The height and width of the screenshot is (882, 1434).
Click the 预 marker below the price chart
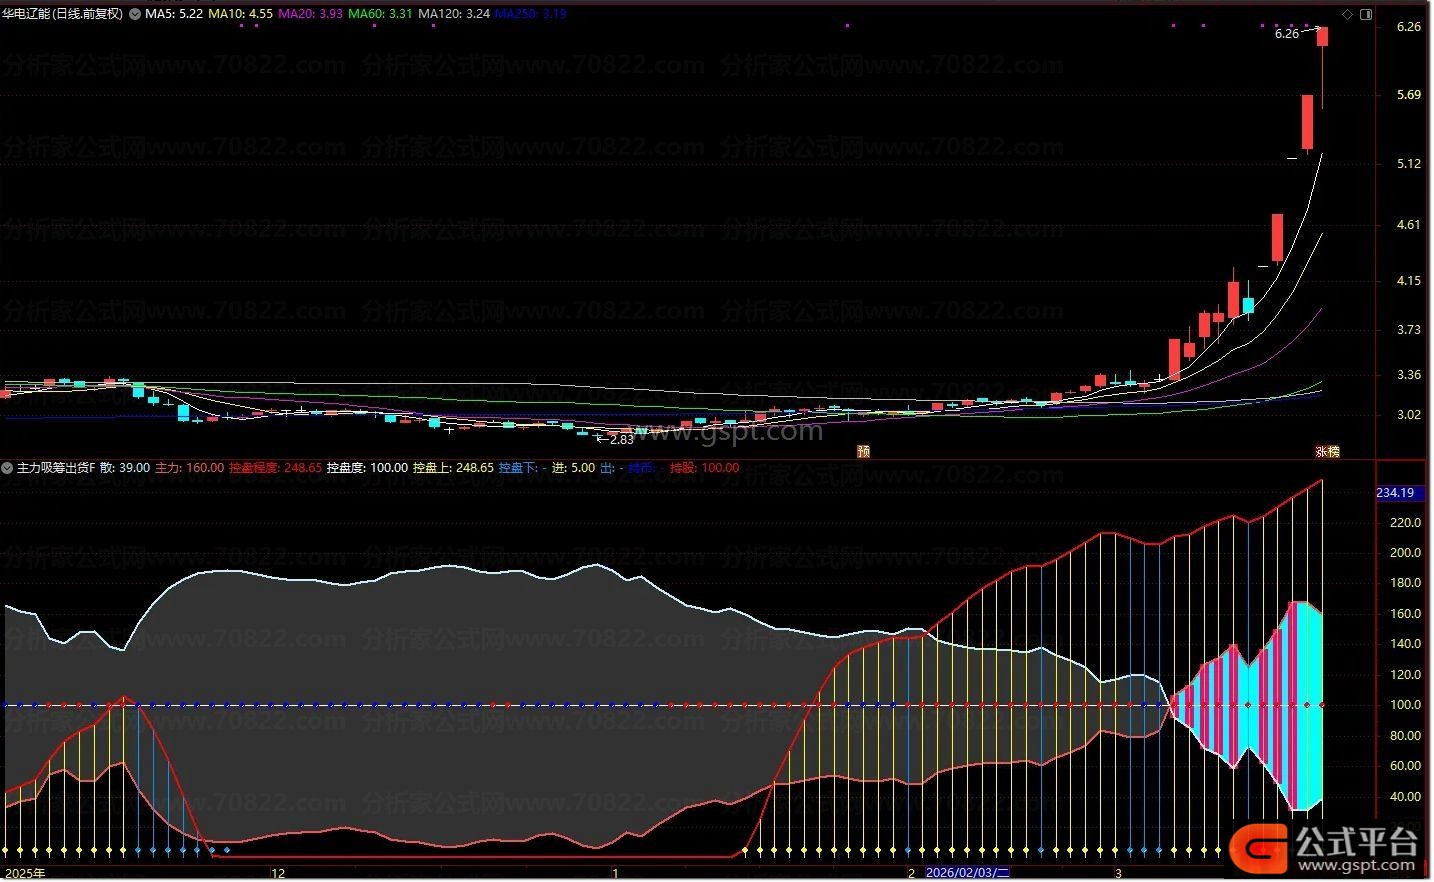tap(863, 451)
